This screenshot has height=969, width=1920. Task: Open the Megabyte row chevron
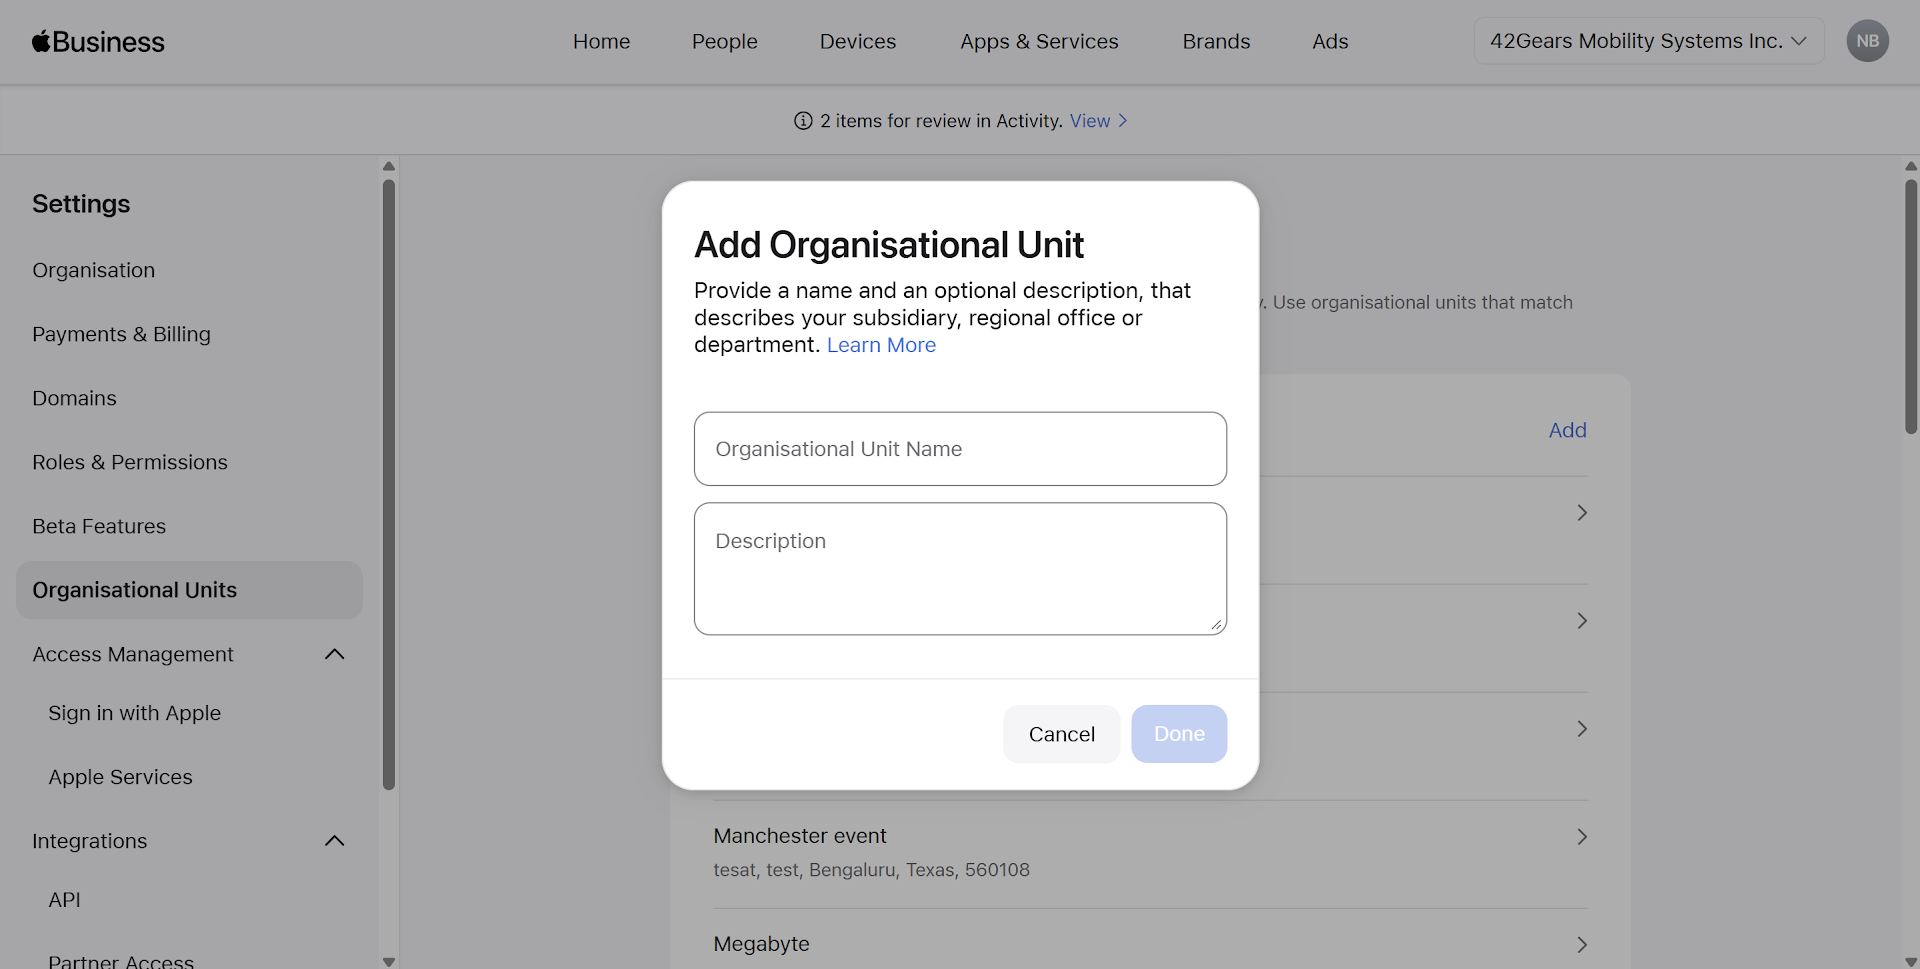click(1582, 945)
